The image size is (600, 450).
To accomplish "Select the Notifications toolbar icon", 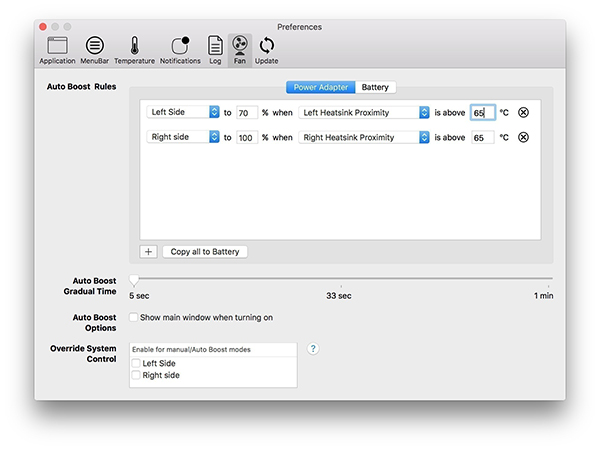I will click(180, 46).
